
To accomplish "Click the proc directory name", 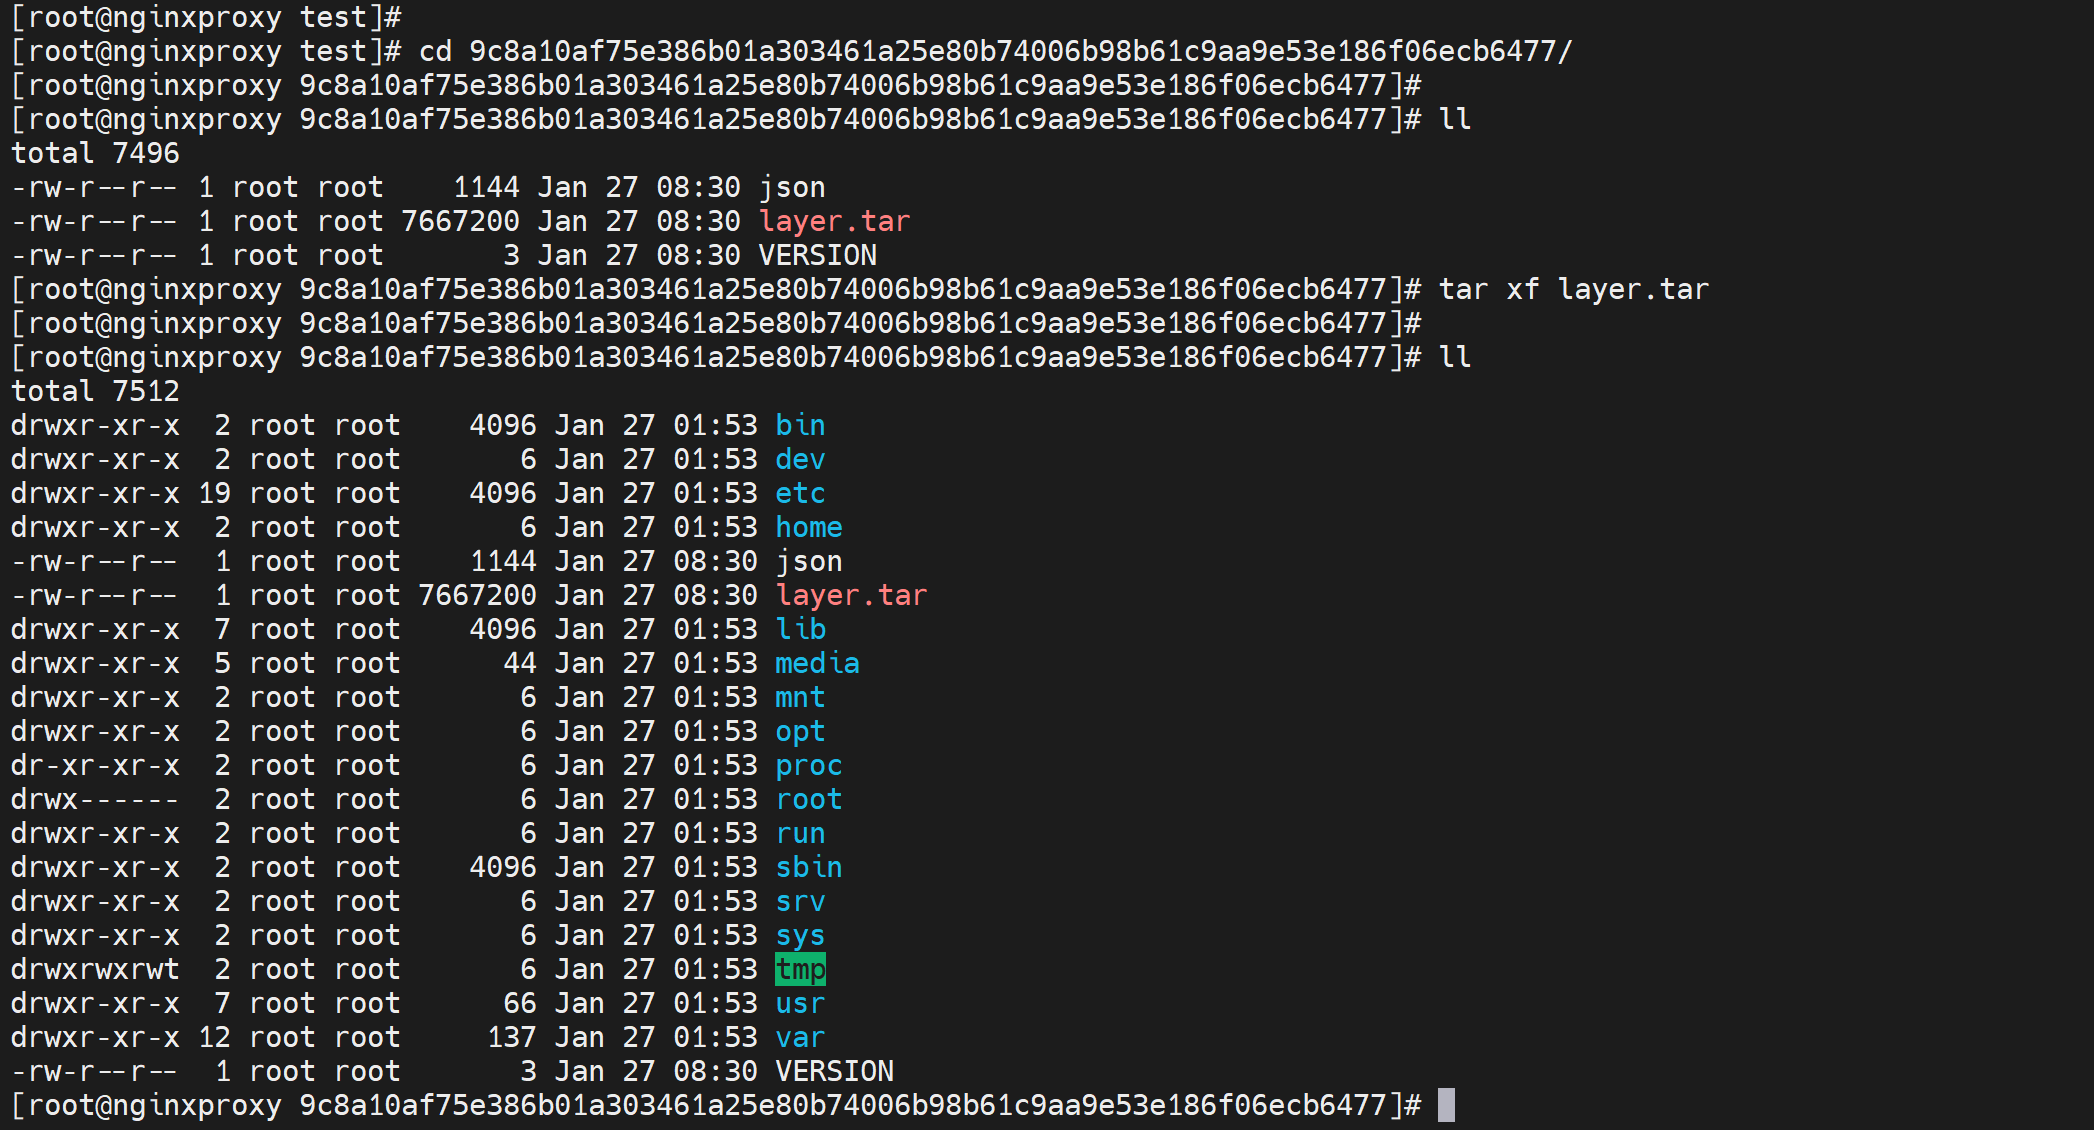I will pos(808,765).
